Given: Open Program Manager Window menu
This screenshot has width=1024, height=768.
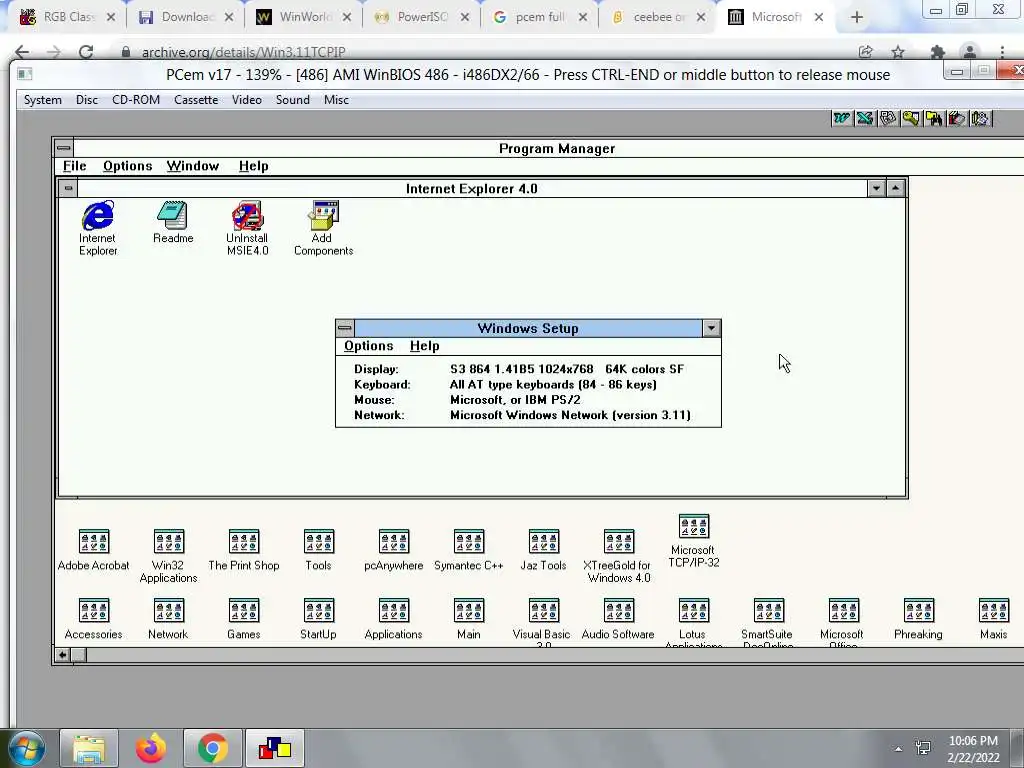Looking at the screenshot, I should (x=193, y=166).
